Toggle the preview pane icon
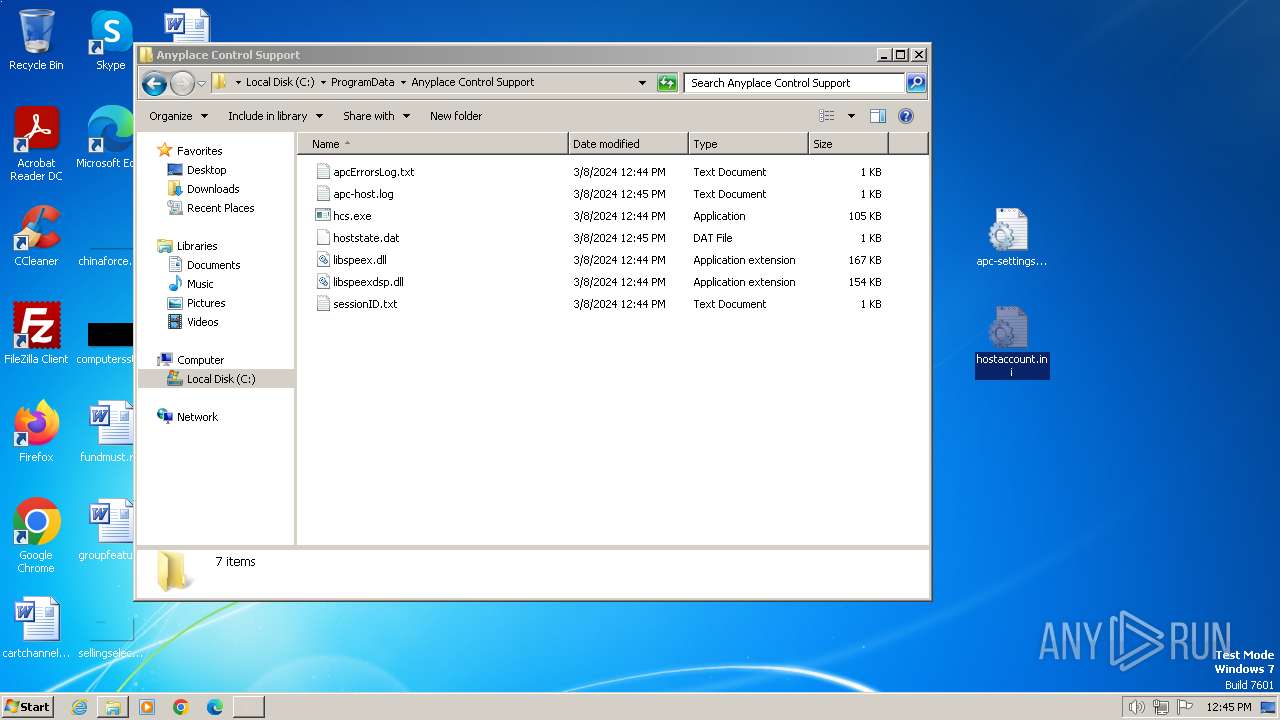The width and height of the screenshot is (1280, 720). [x=878, y=116]
